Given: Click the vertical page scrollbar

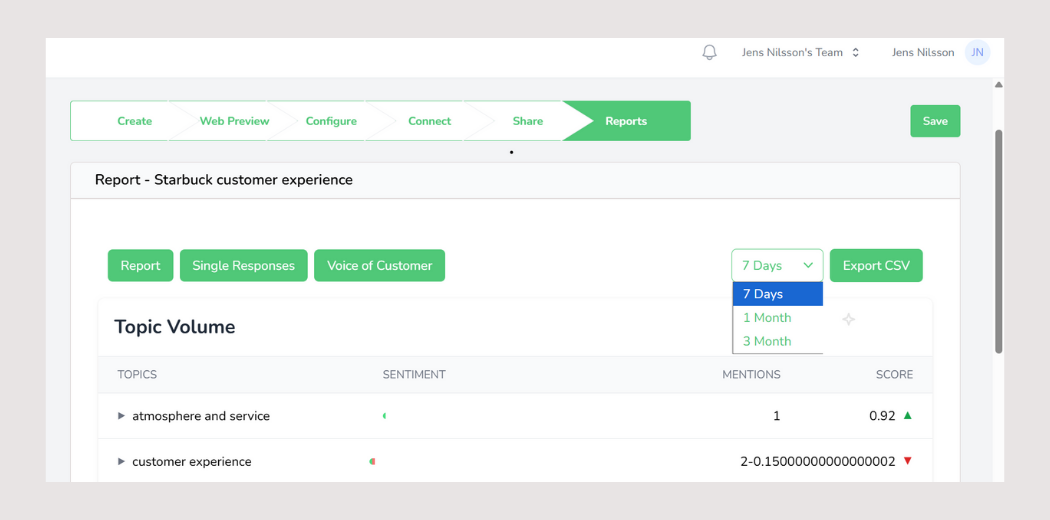Looking at the screenshot, I should 998,240.
